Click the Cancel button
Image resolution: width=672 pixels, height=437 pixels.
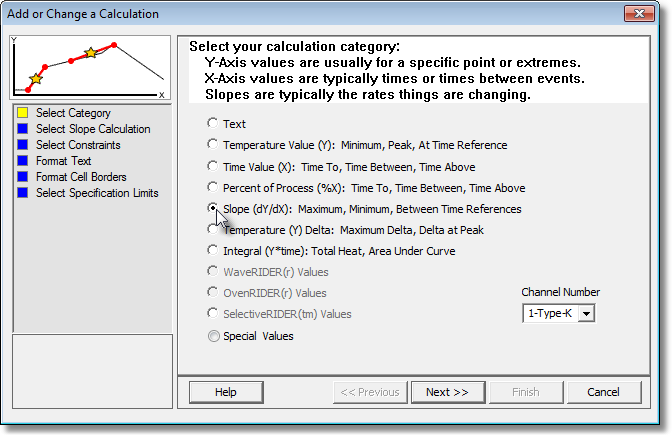603,392
